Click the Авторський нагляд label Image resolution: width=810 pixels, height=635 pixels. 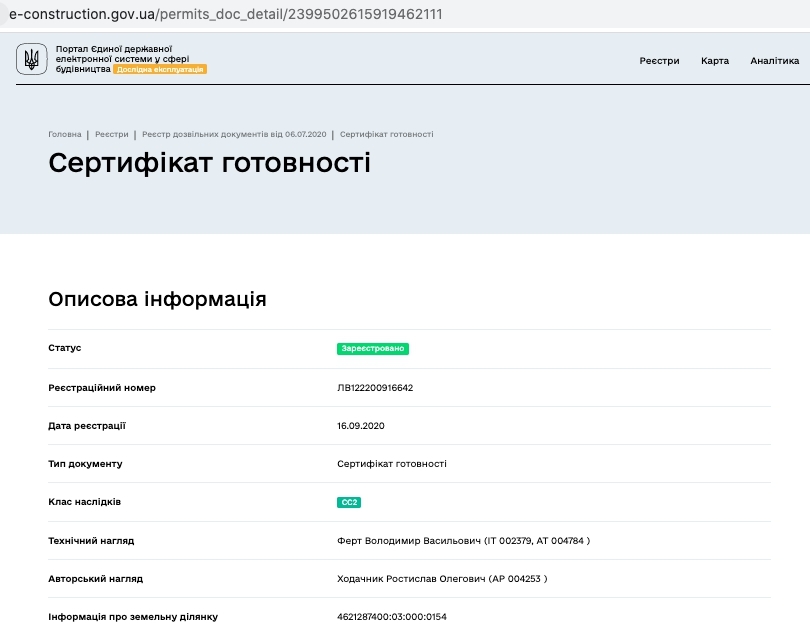pos(96,579)
